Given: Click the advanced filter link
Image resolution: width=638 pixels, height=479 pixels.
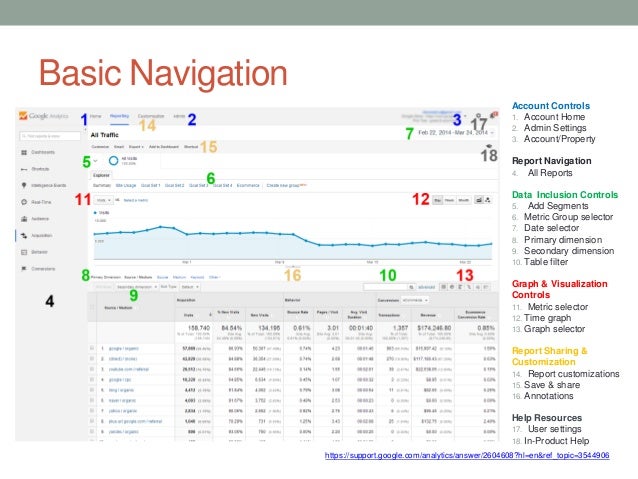Looking at the screenshot, I should coord(426,287).
